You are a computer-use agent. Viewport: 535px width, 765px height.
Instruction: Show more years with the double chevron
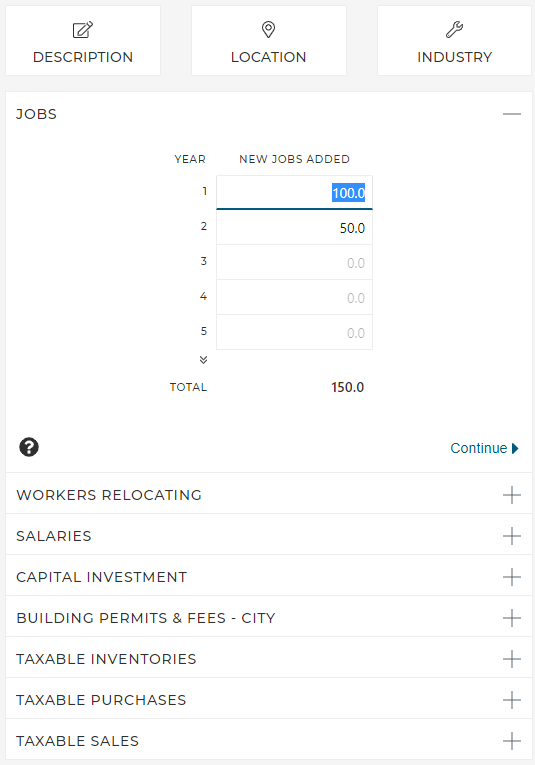(203, 360)
